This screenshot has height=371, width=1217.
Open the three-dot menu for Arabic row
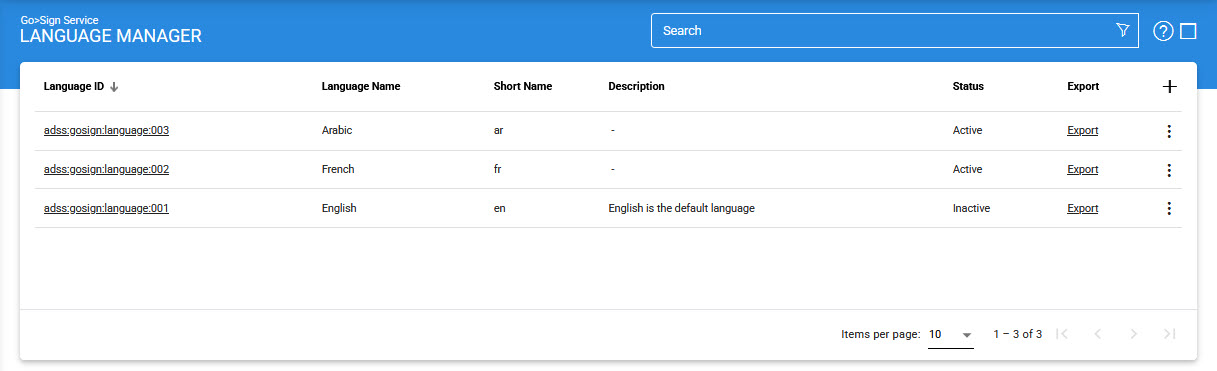pos(1169,131)
